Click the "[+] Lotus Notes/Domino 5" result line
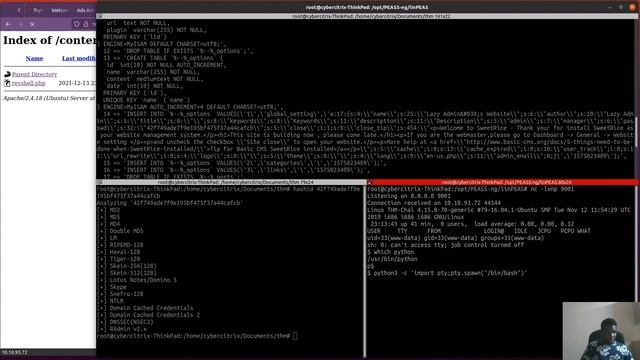 tap(136, 280)
